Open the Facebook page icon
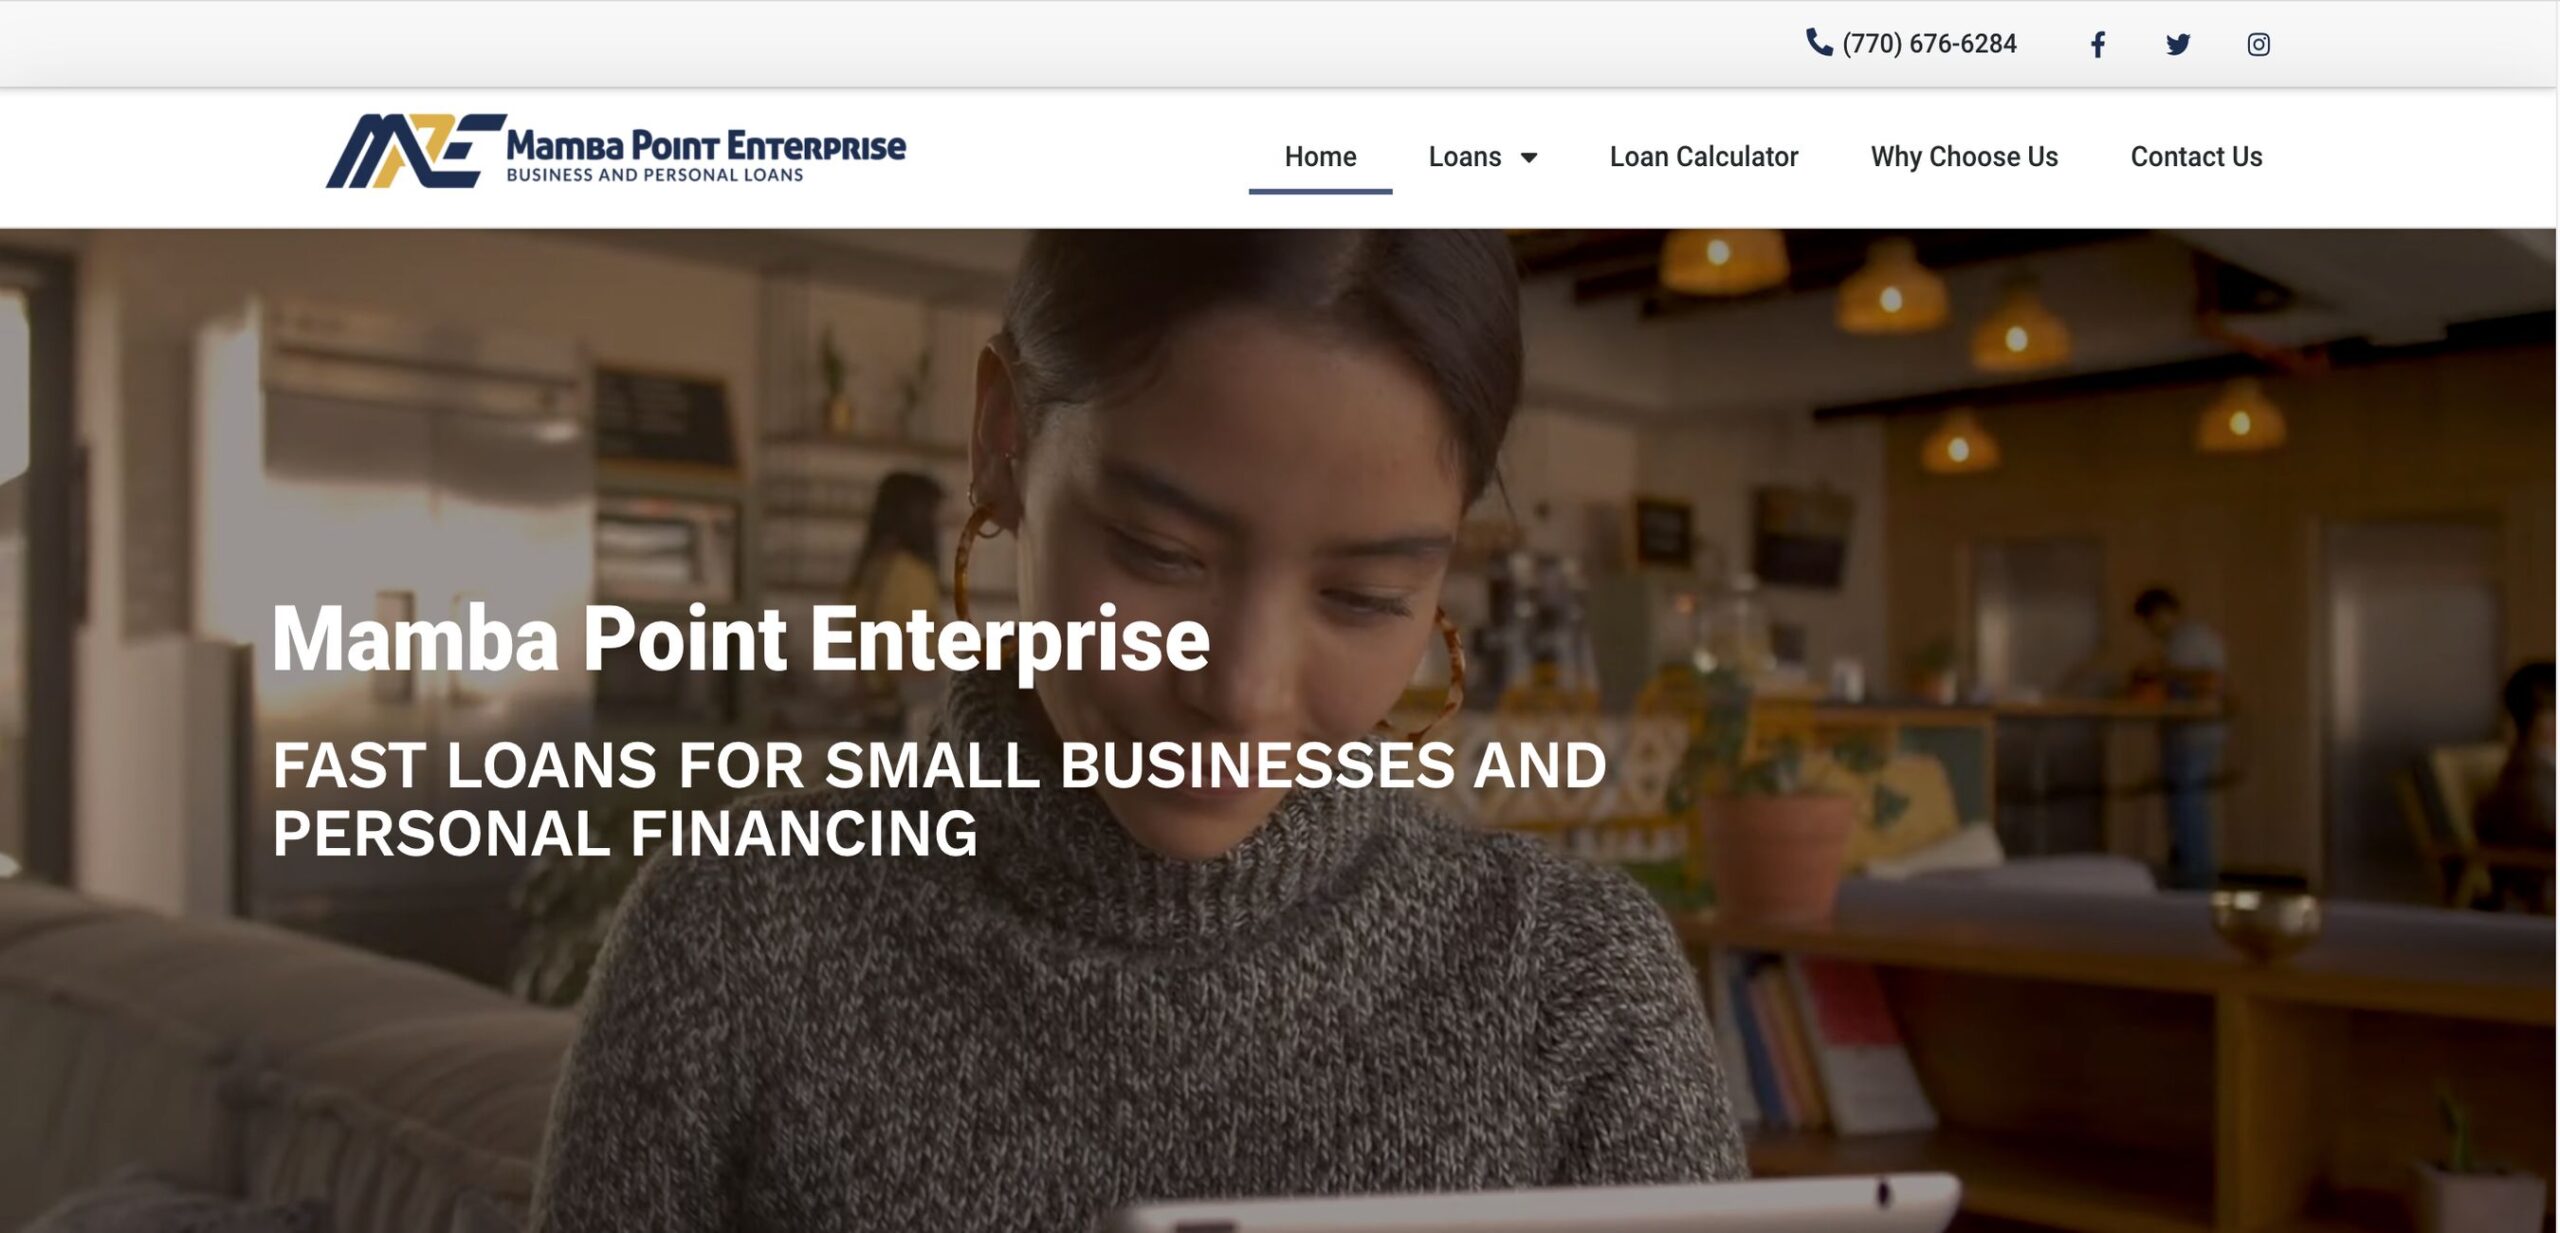The width and height of the screenshot is (2560, 1233). coord(2097,45)
